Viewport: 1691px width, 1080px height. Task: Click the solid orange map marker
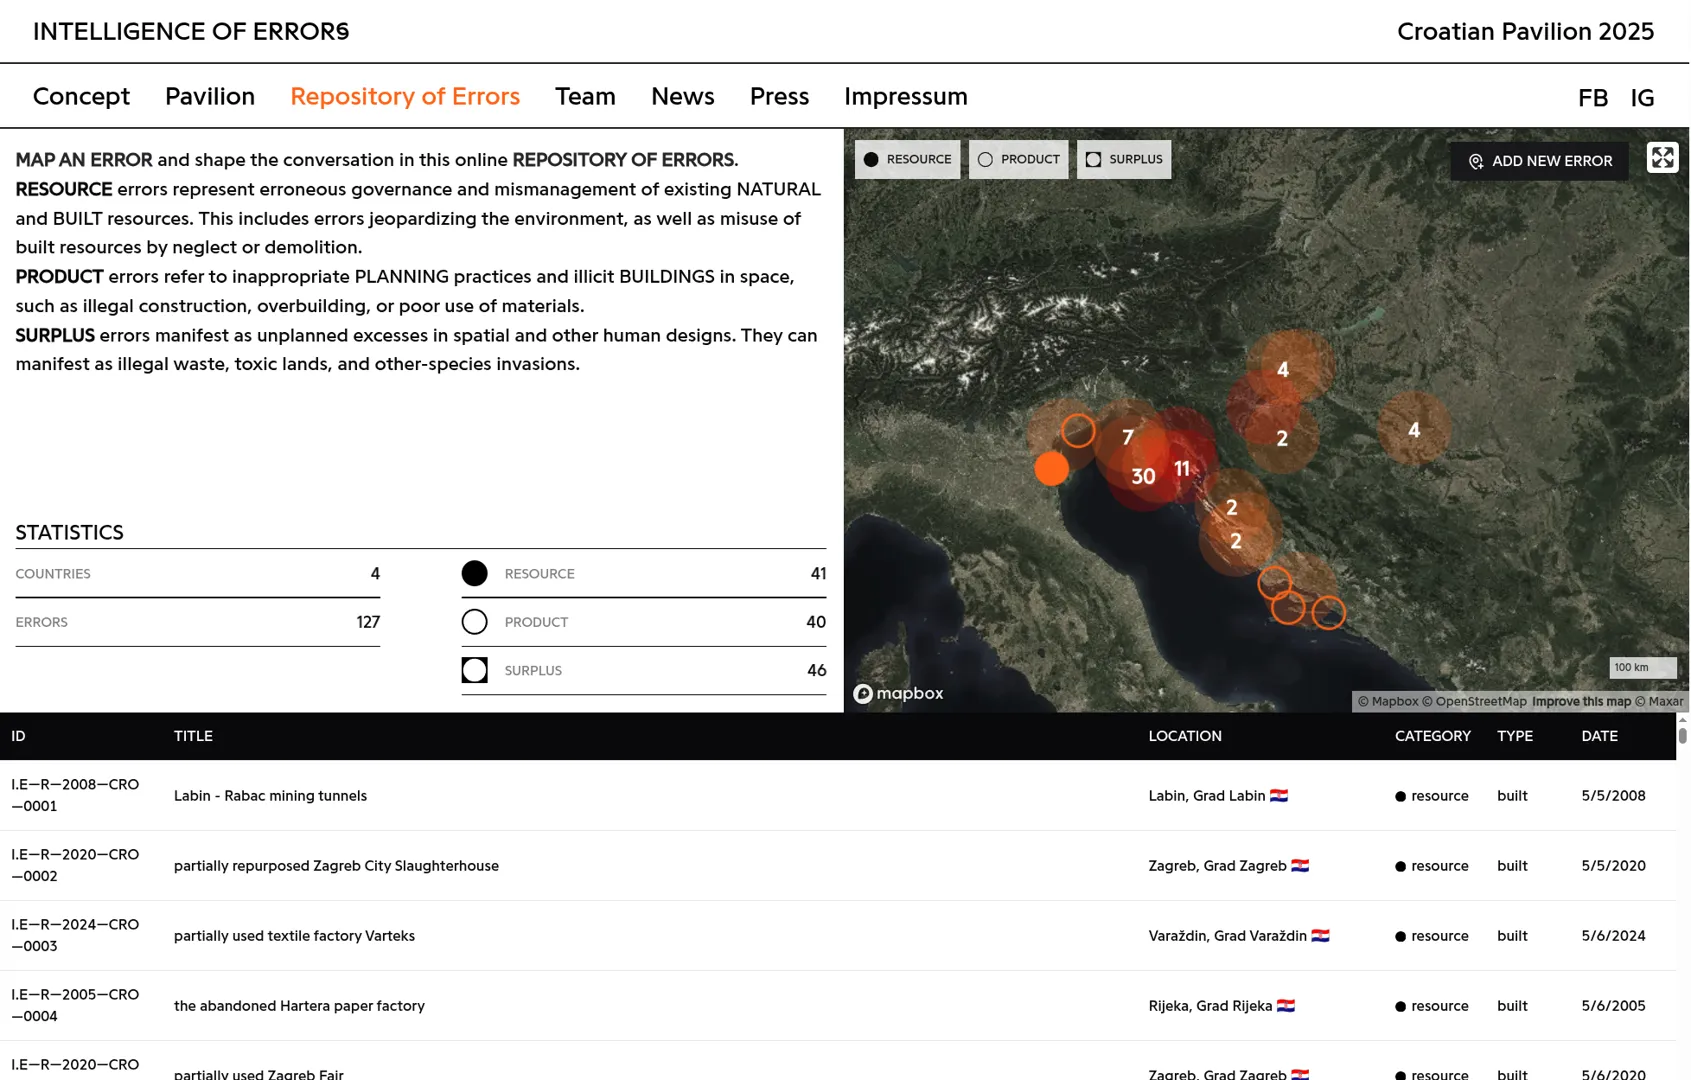pos(1051,468)
